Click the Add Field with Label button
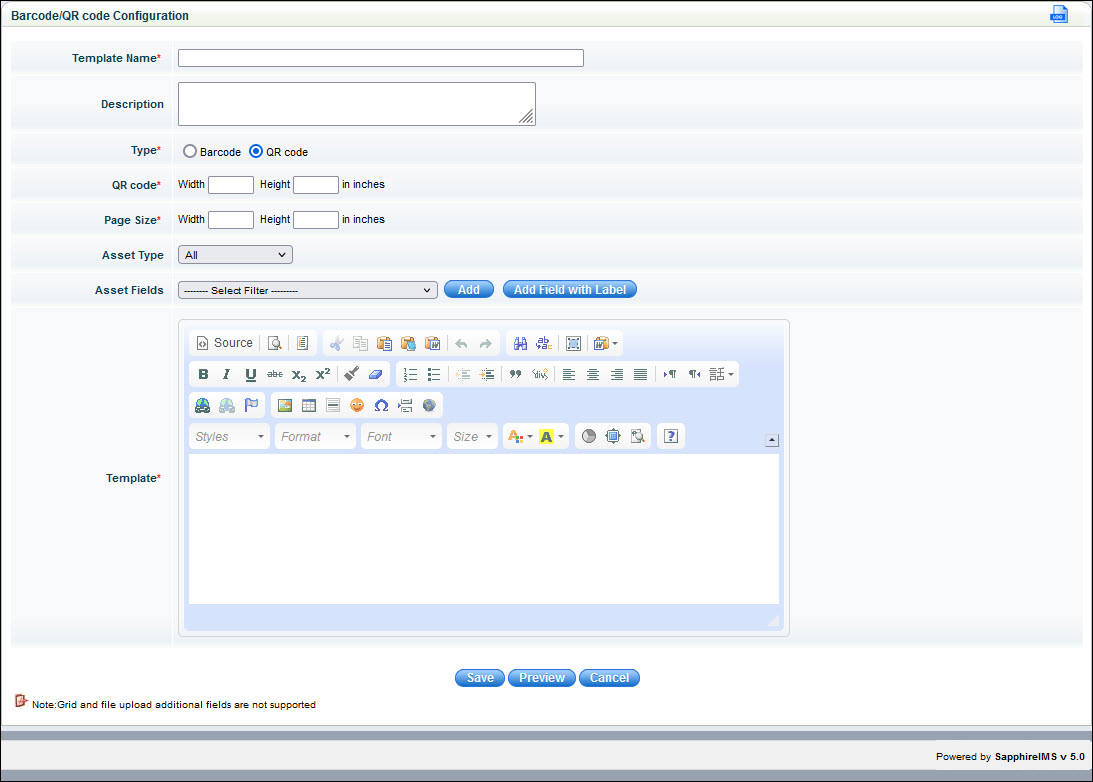This screenshot has height=782, width=1093. coord(569,289)
